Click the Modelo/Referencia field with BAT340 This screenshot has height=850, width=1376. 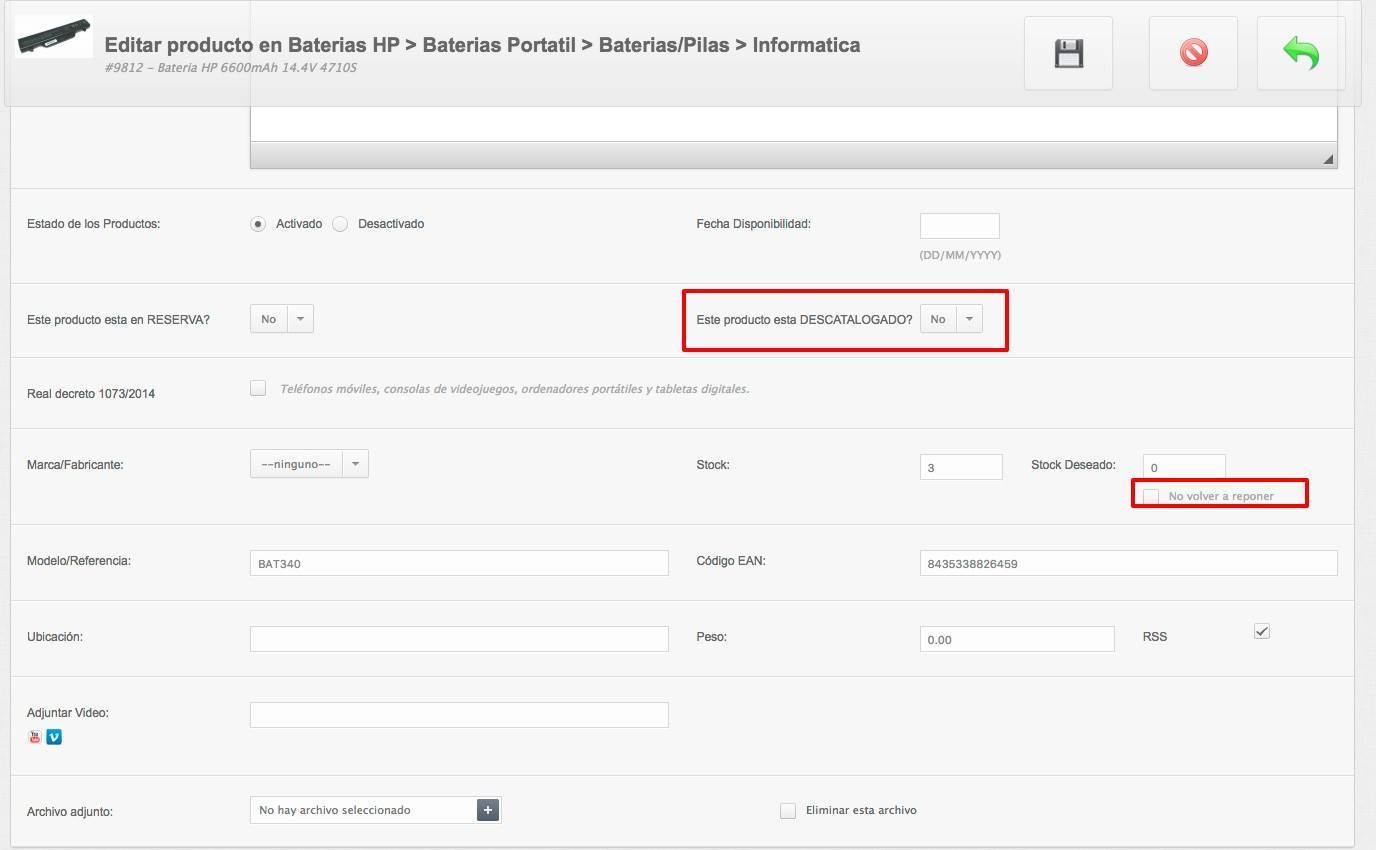pos(459,563)
